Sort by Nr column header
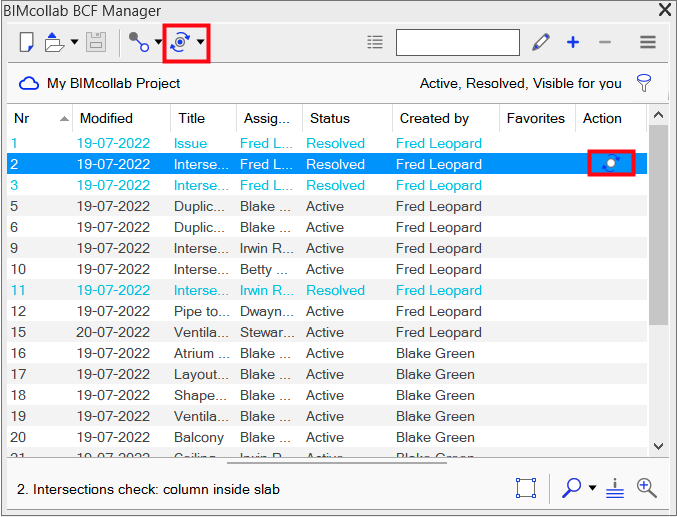Image resolution: width=677 pixels, height=517 pixels. pos(40,118)
